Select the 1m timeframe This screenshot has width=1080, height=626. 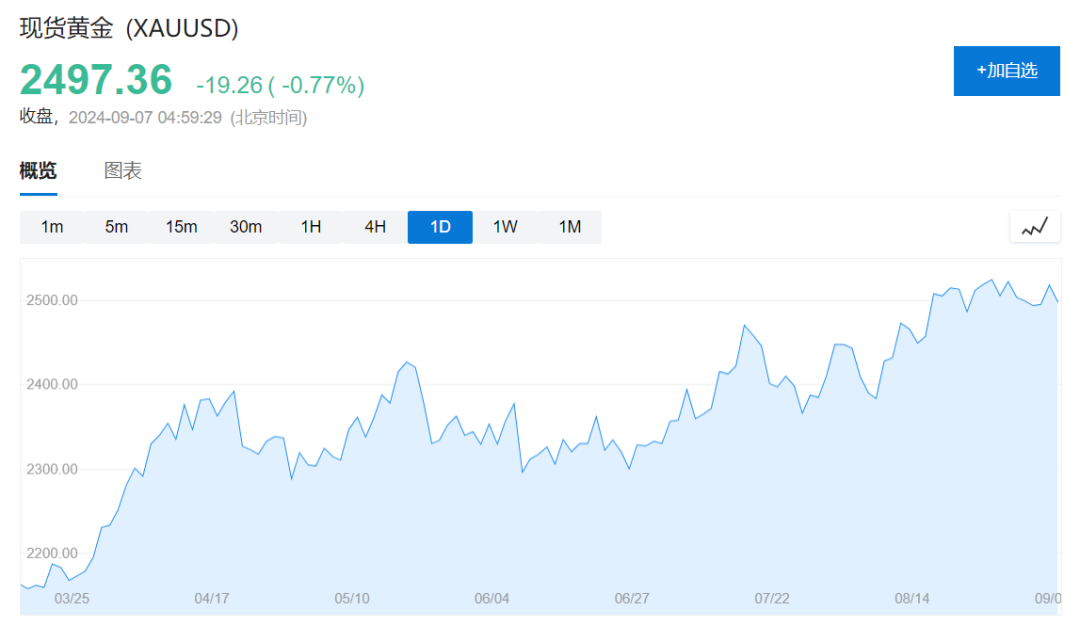[52, 227]
